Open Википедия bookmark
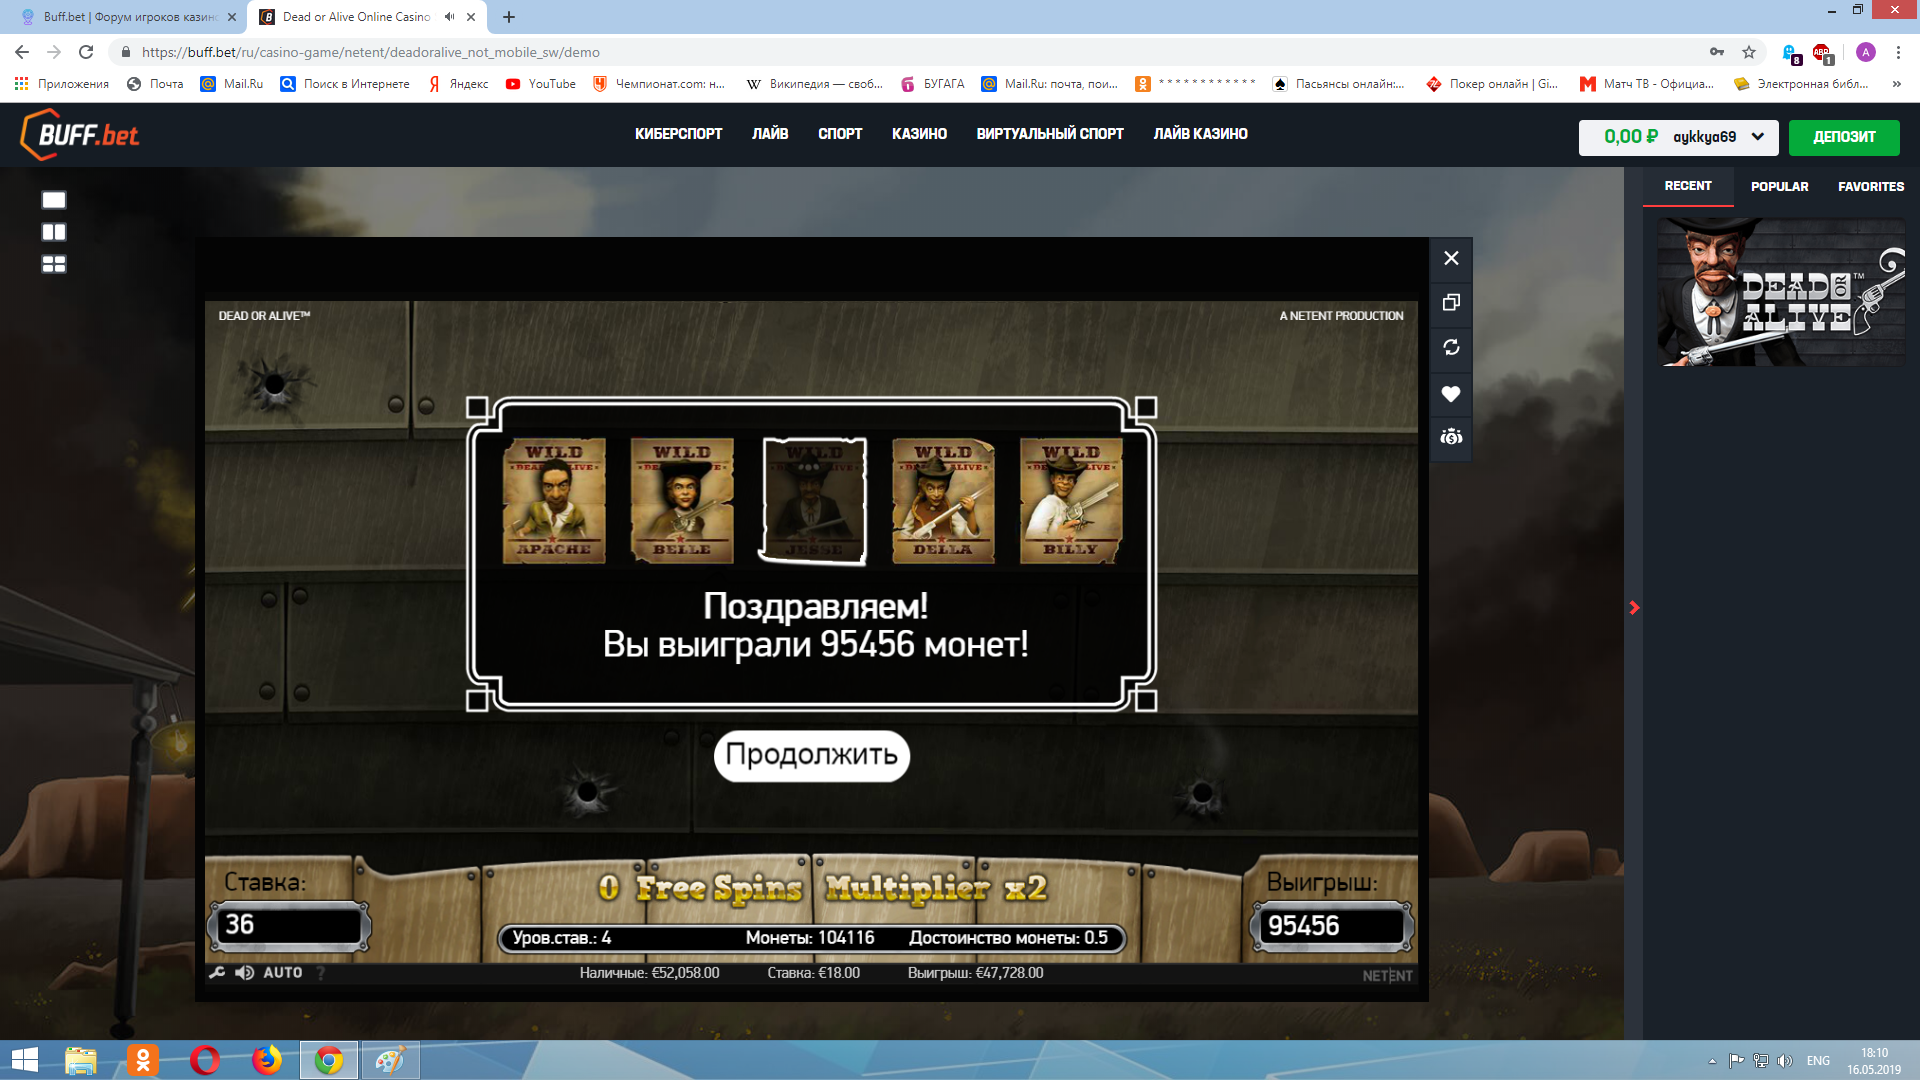Screen dimensions: 1920x1080 tap(815, 84)
